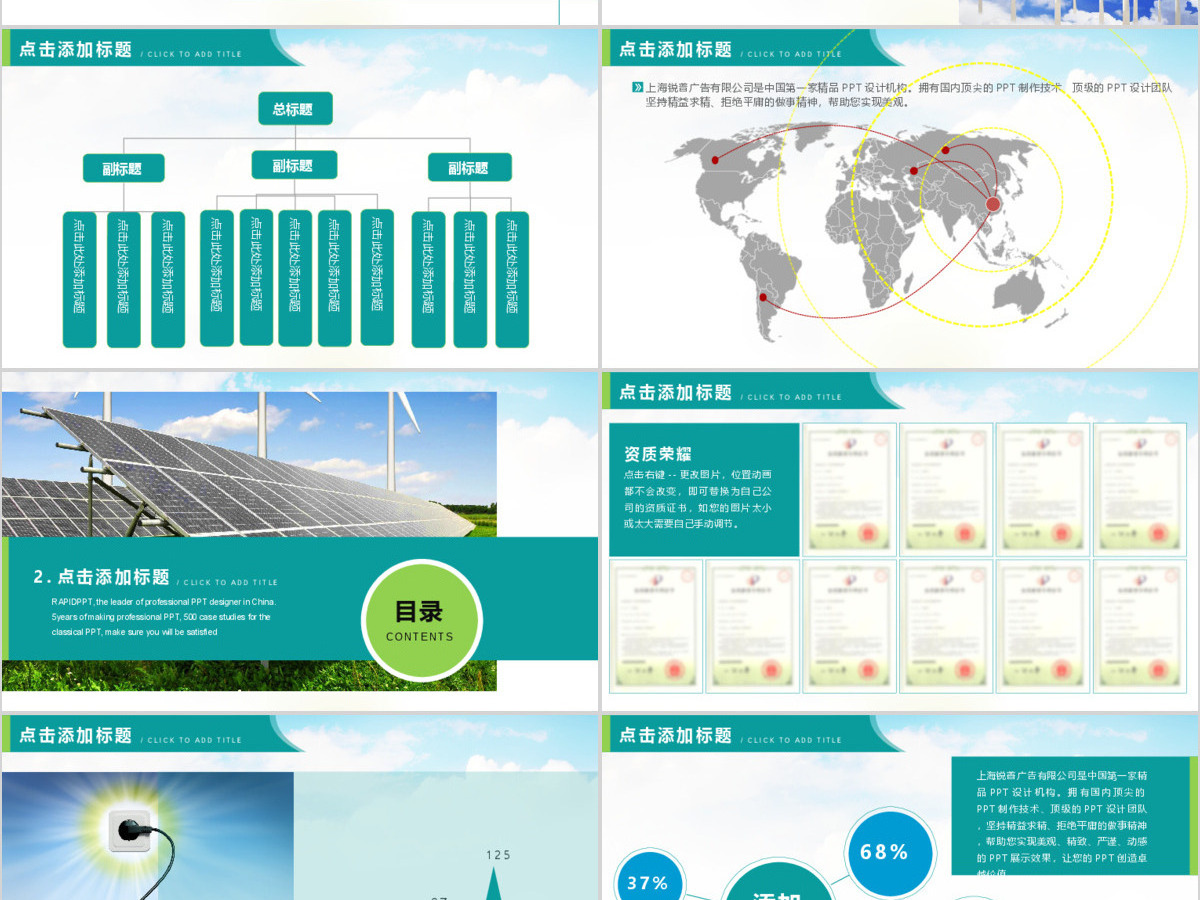Image resolution: width=1200 pixels, height=900 pixels.
Task: Select the 资质荣耀 heading
Action: [x=657, y=453]
